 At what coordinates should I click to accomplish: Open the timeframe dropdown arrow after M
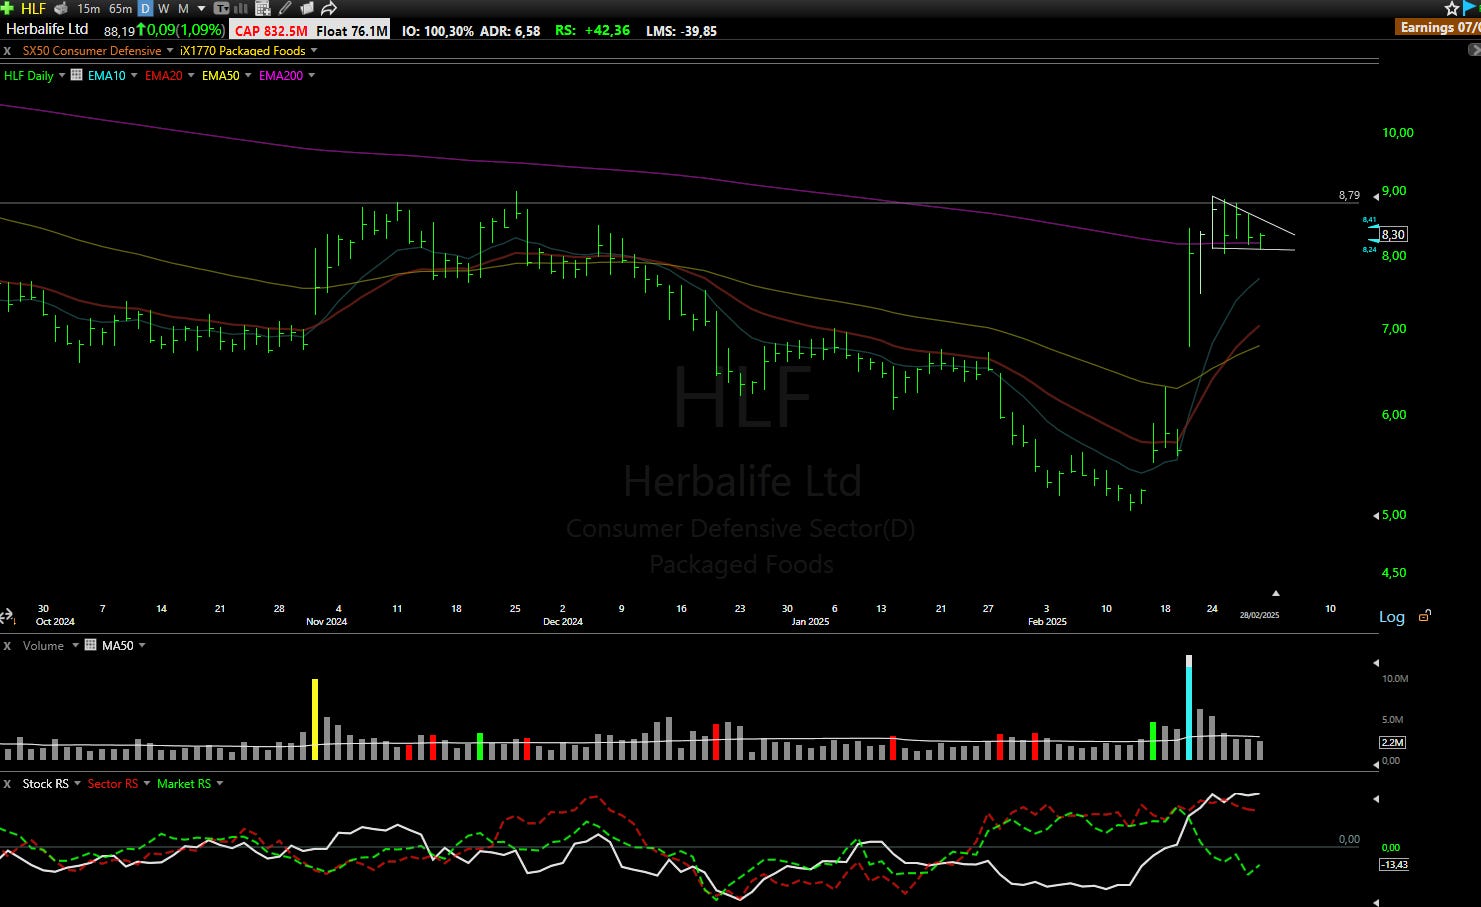[x=201, y=8]
